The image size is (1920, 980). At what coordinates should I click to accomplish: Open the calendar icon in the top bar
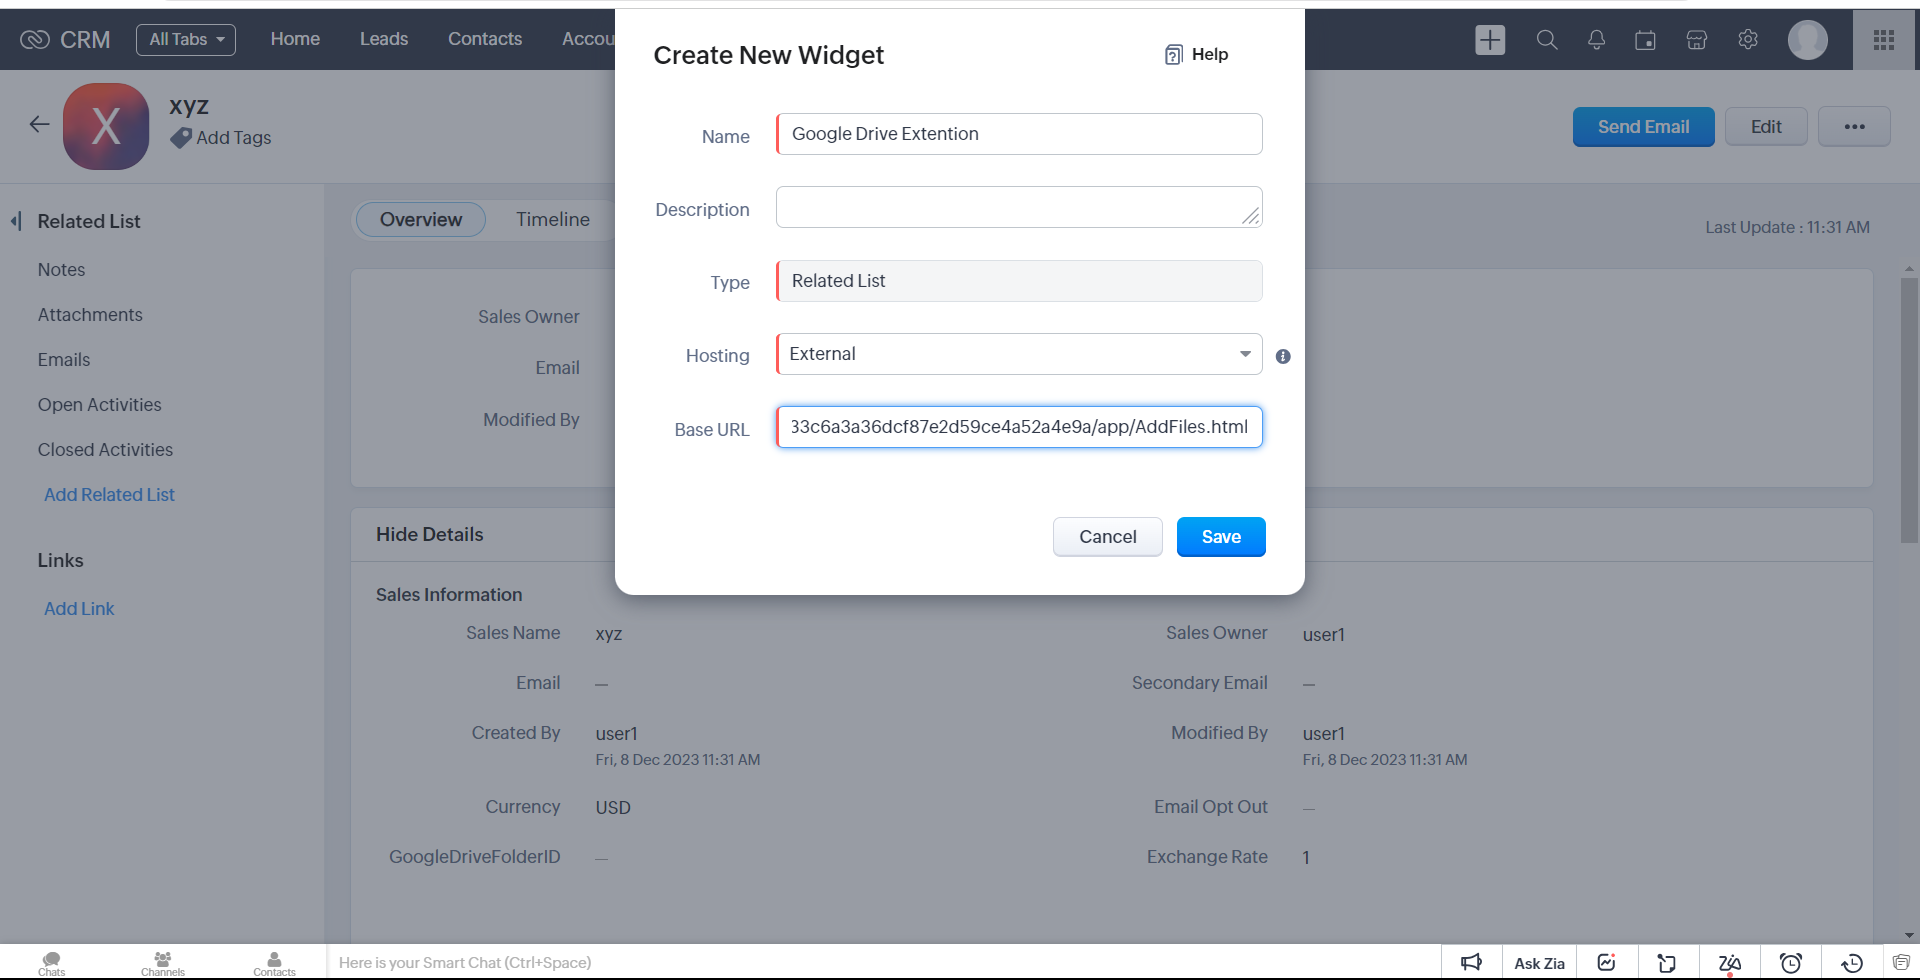(1645, 40)
